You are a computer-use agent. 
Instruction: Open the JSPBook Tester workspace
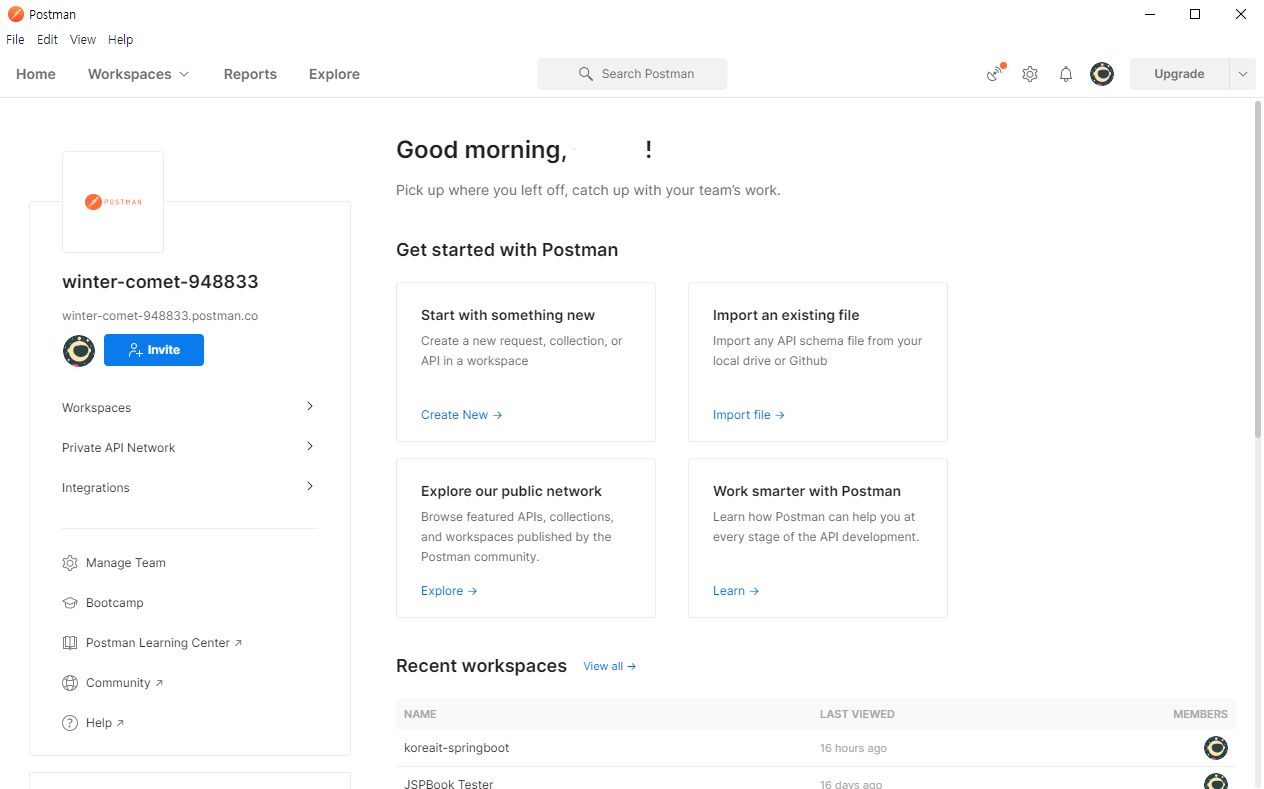click(x=449, y=784)
